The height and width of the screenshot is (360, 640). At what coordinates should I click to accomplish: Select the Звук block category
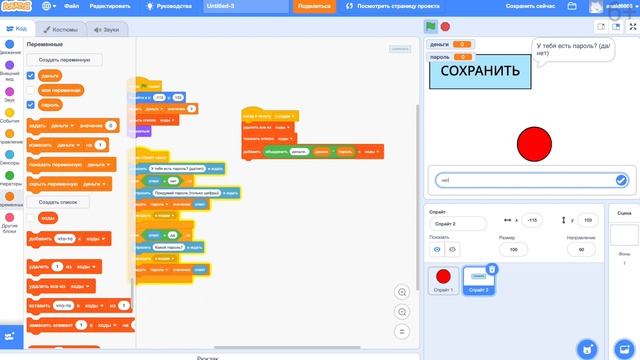(x=10, y=94)
